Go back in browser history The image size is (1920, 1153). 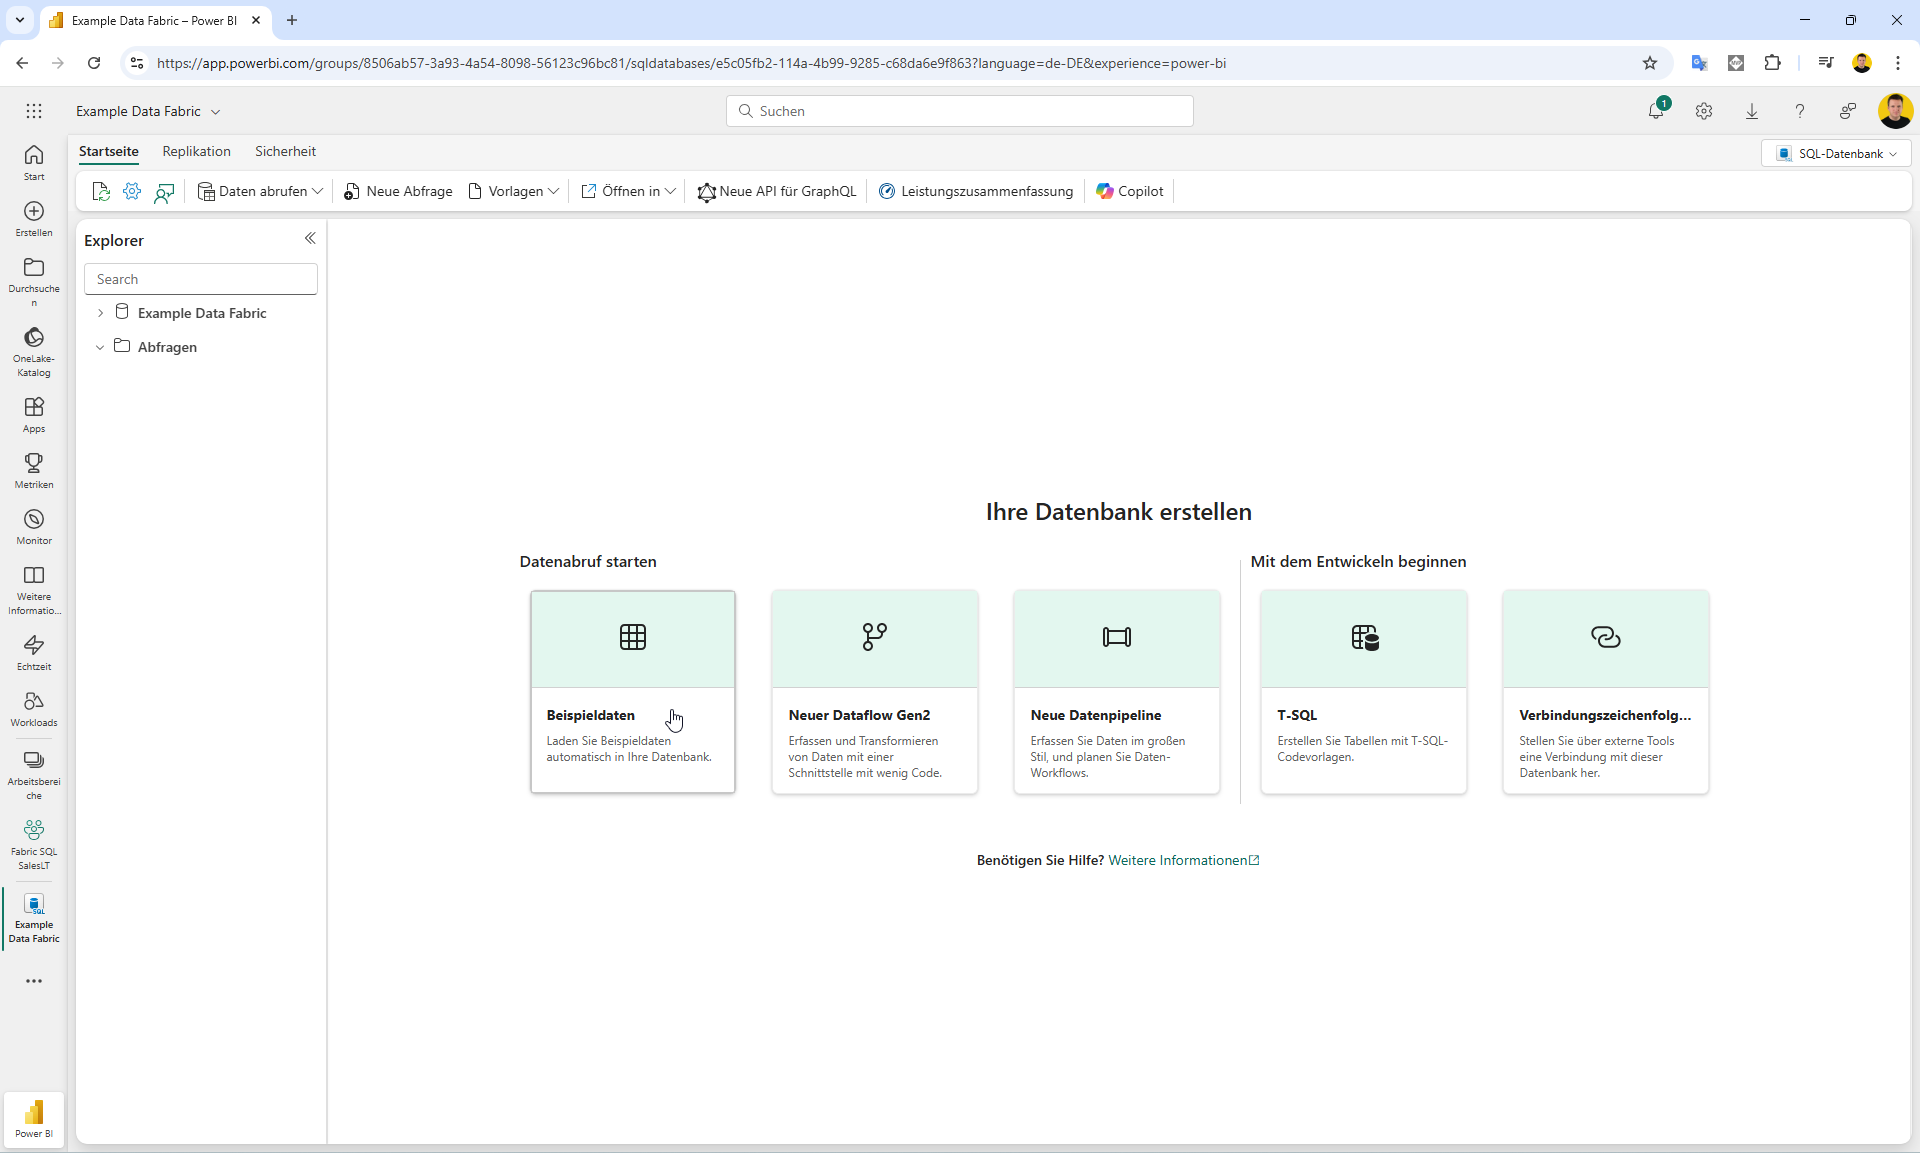(22, 63)
